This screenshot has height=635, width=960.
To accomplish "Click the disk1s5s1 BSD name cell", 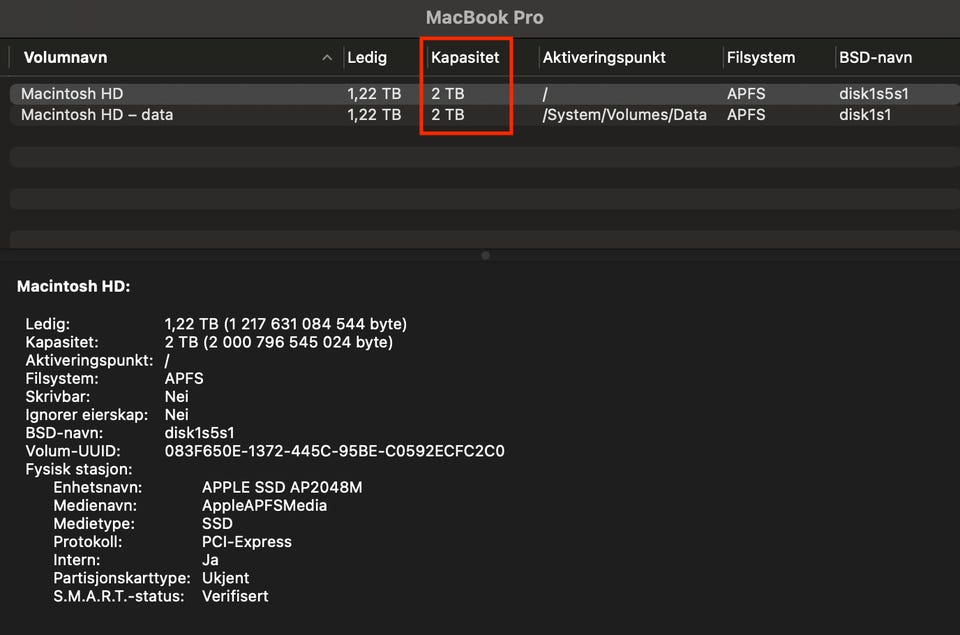I will tap(874, 94).
